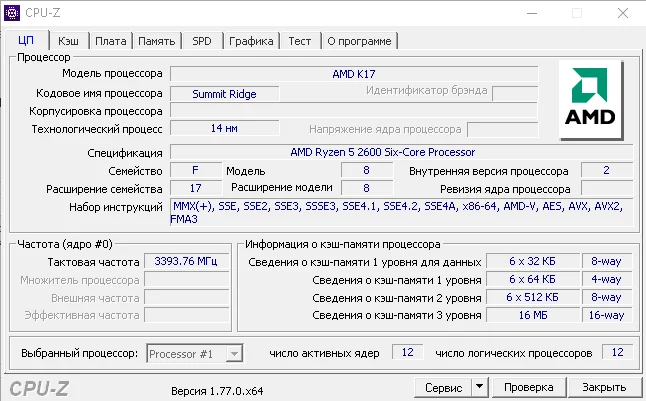Click the 14 нм technology field
This screenshot has width=646, height=401.
point(225,128)
